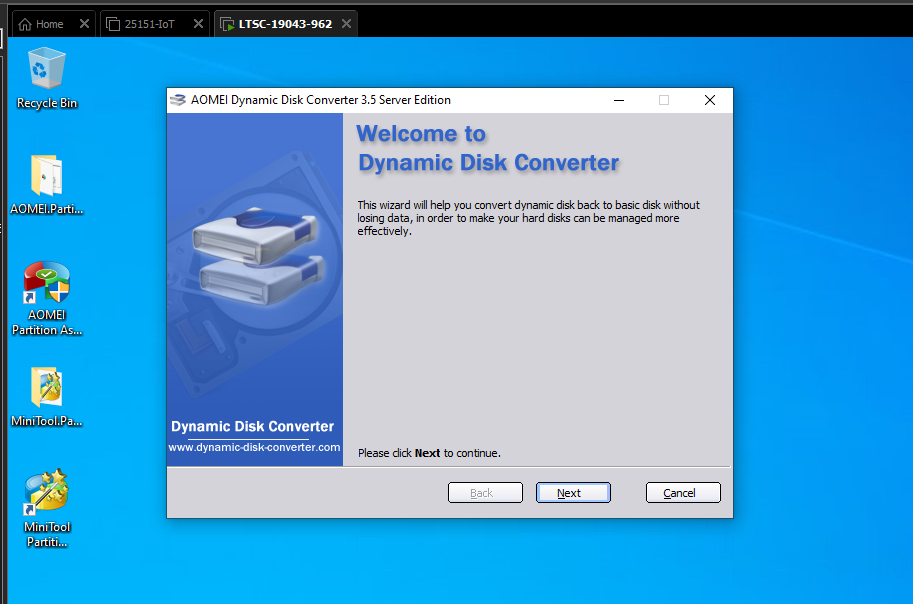Click Next to continue the wizard
This screenshot has width=913, height=604.
click(x=573, y=493)
